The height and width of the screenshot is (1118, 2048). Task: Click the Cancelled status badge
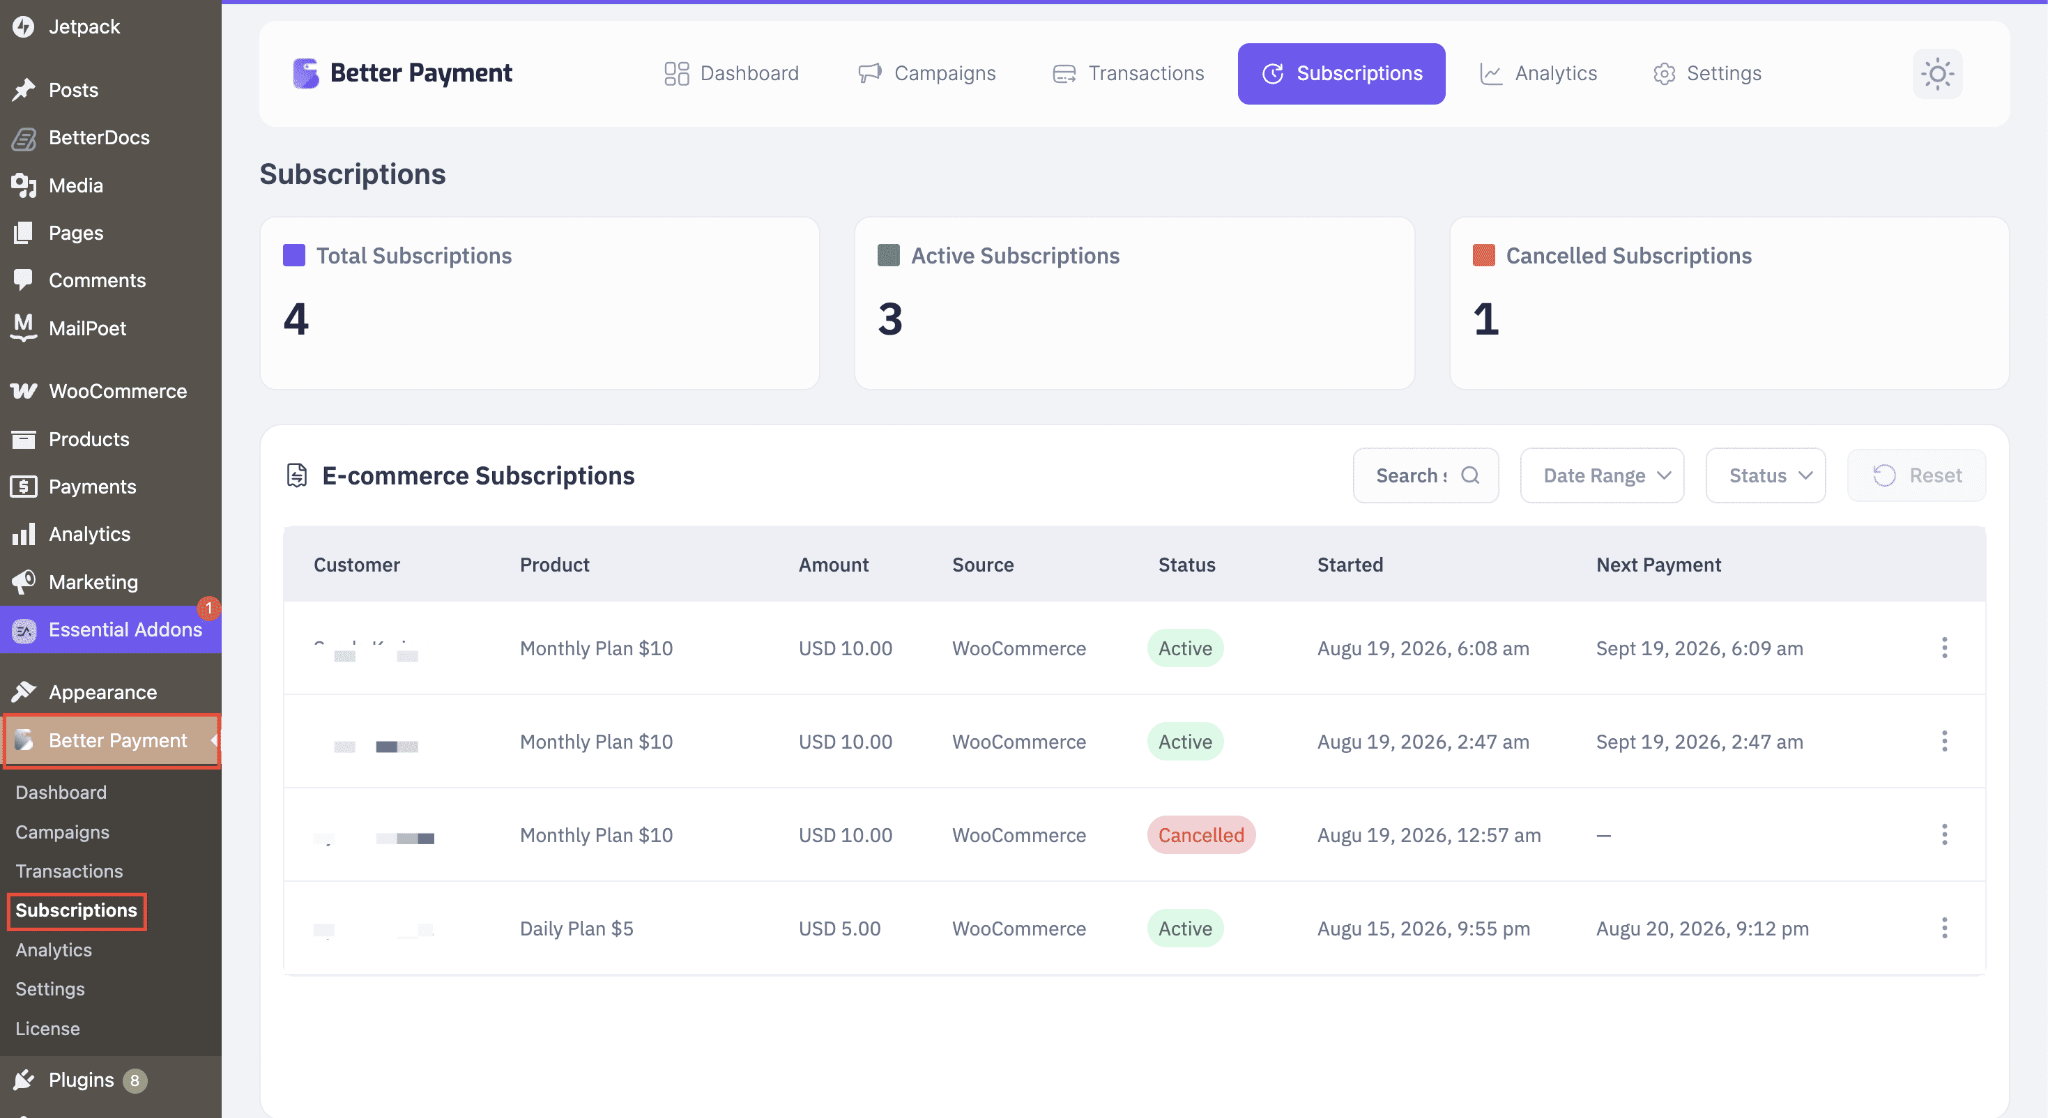pyautogui.click(x=1201, y=835)
